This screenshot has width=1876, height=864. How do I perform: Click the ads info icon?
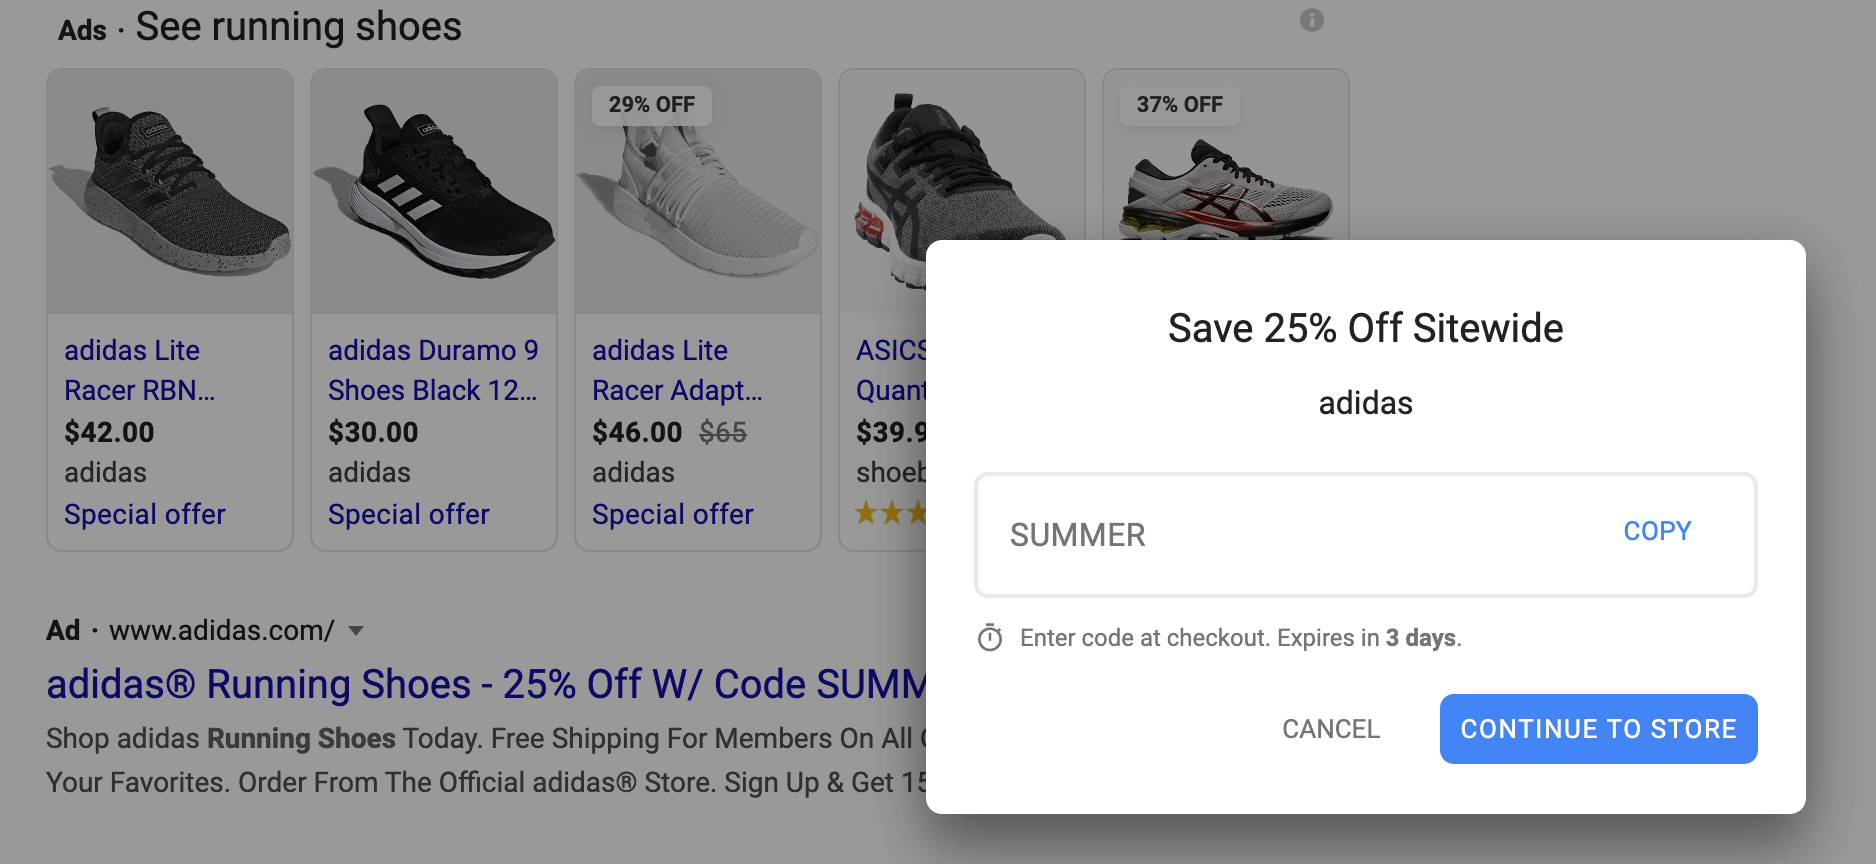click(x=1311, y=20)
